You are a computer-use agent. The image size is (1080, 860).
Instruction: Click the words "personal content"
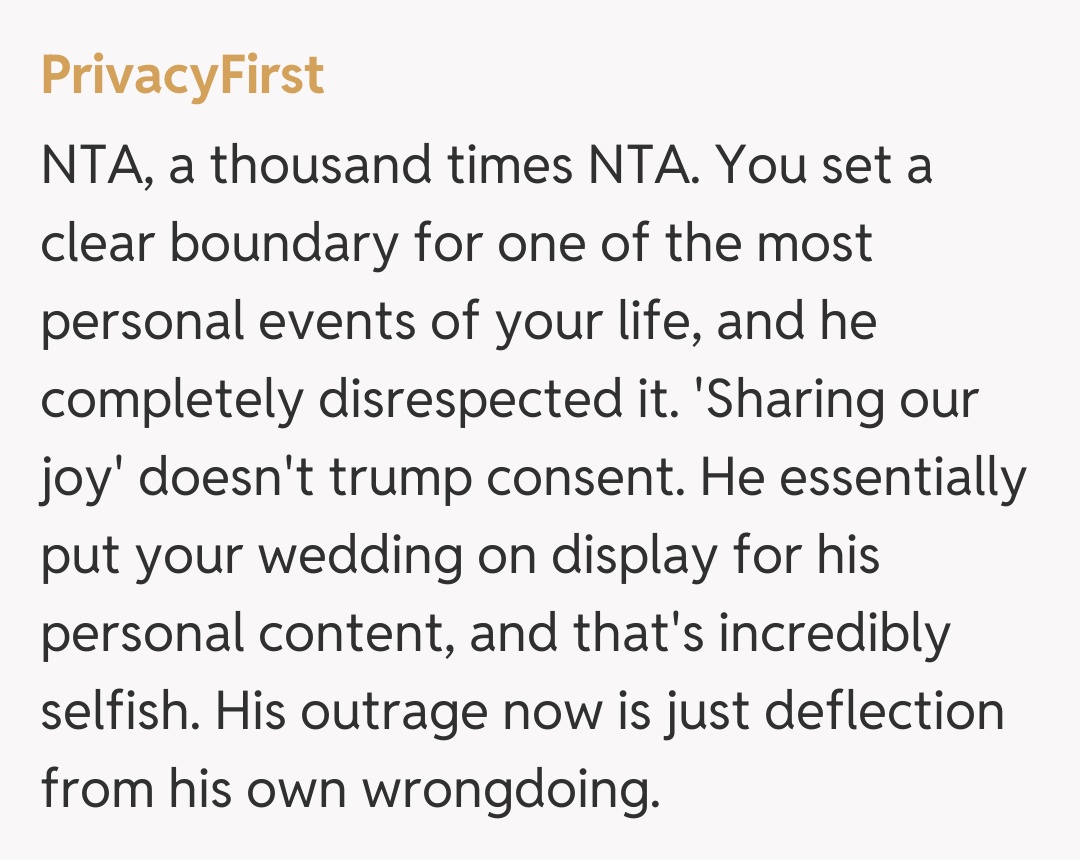coord(241,635)
